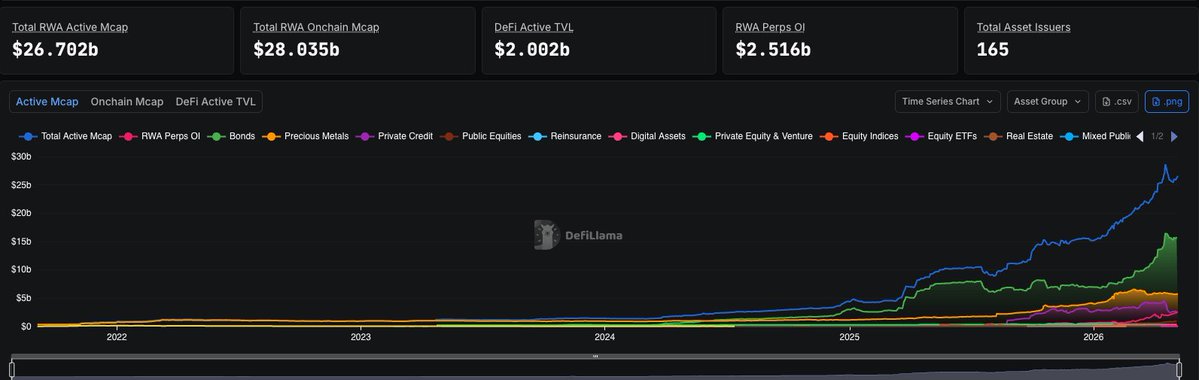This screenshot has width=1199, height=380.
Task: Toggle Equity Indices legend series
Action: point(859,136)
